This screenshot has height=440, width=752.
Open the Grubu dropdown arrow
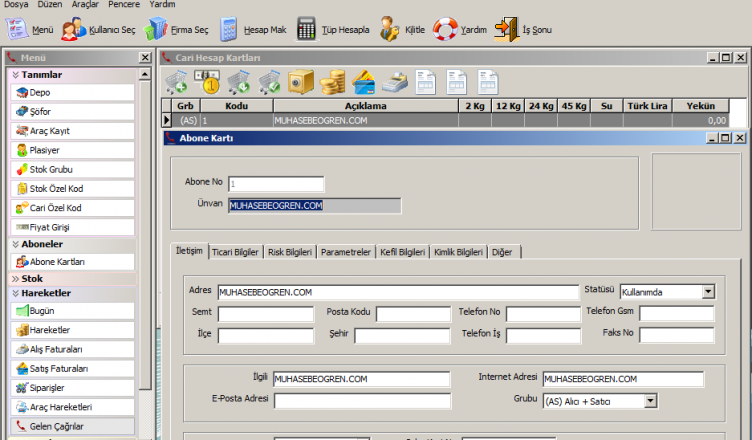point(650,401)
